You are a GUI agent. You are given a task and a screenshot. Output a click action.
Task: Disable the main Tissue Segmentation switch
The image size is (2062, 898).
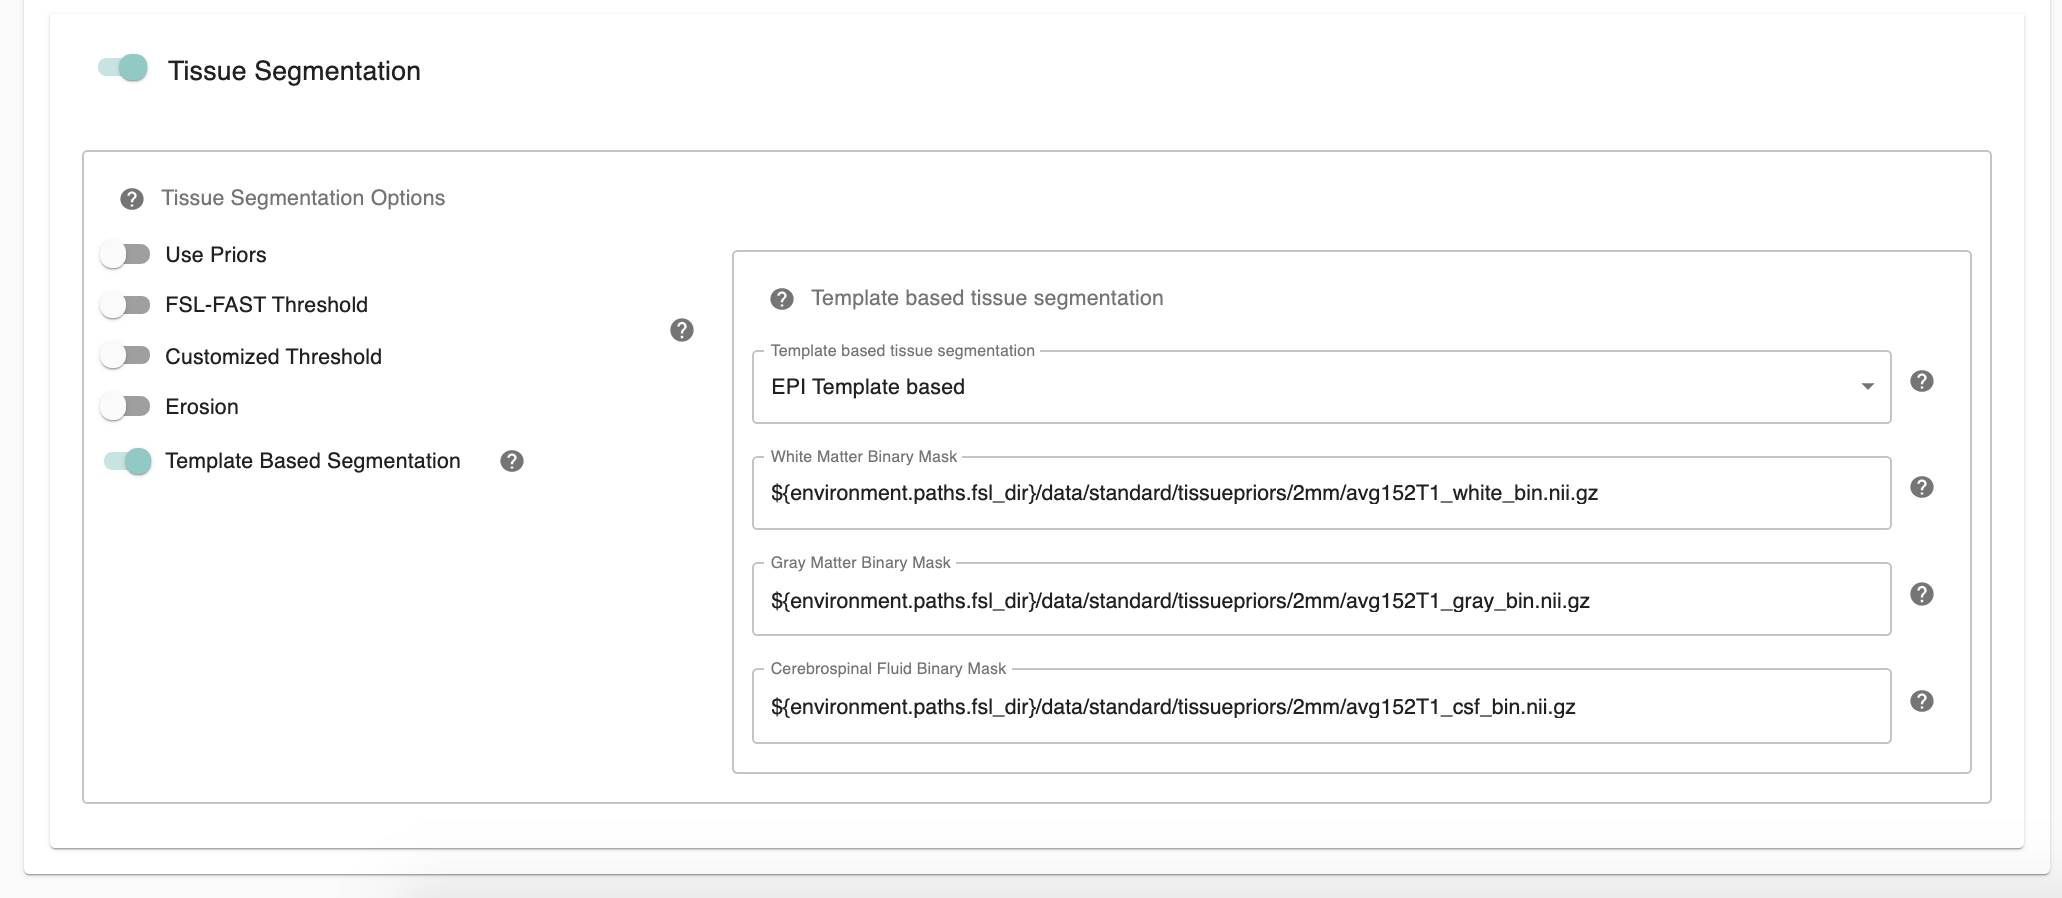coord(123,68)
